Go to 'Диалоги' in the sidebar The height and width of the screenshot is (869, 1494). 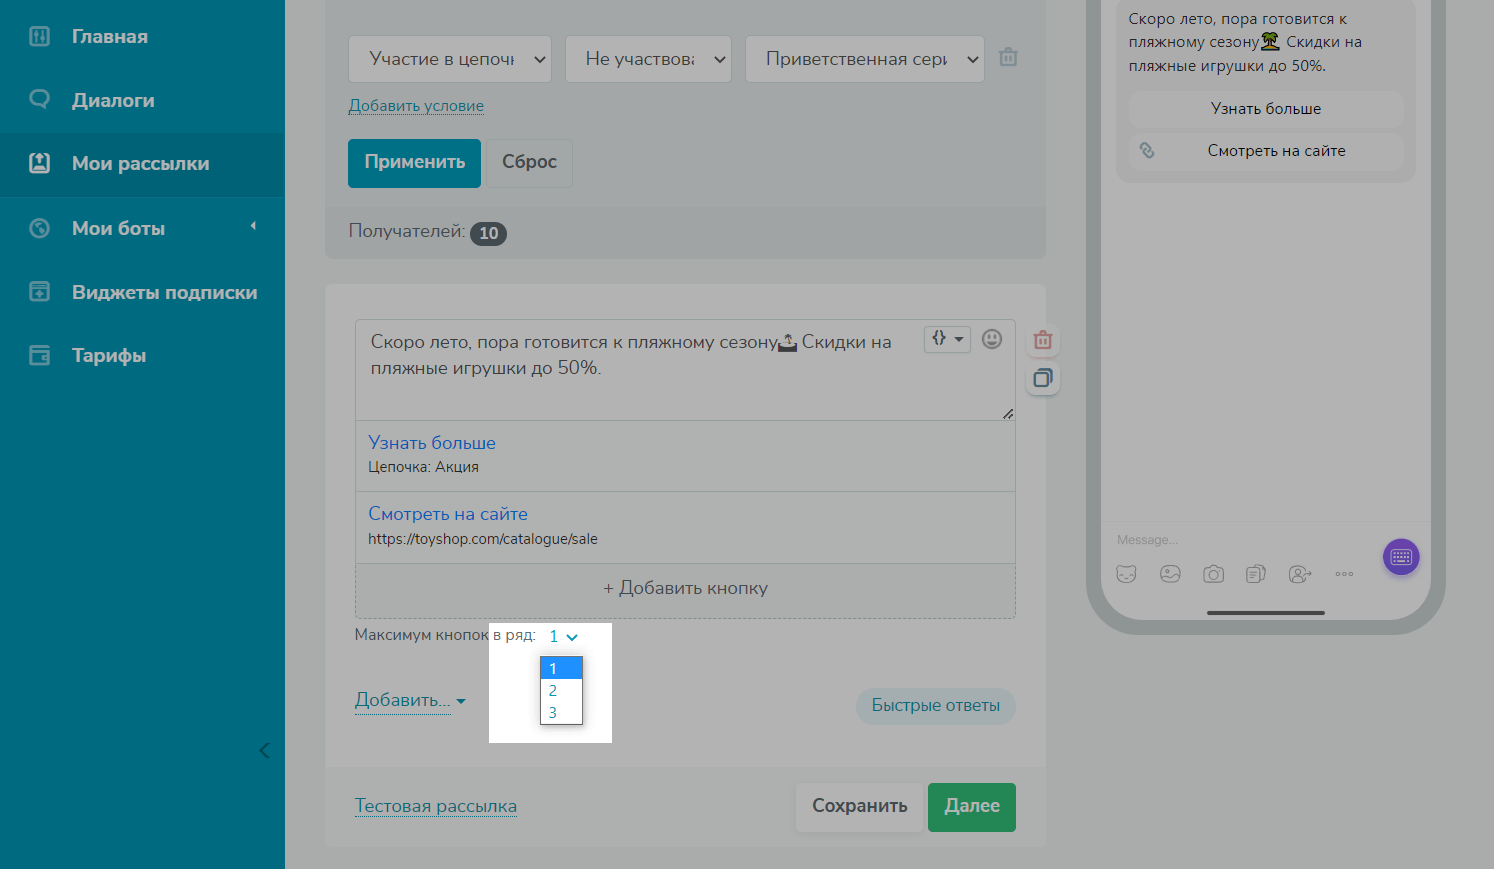tap(113, 100)
